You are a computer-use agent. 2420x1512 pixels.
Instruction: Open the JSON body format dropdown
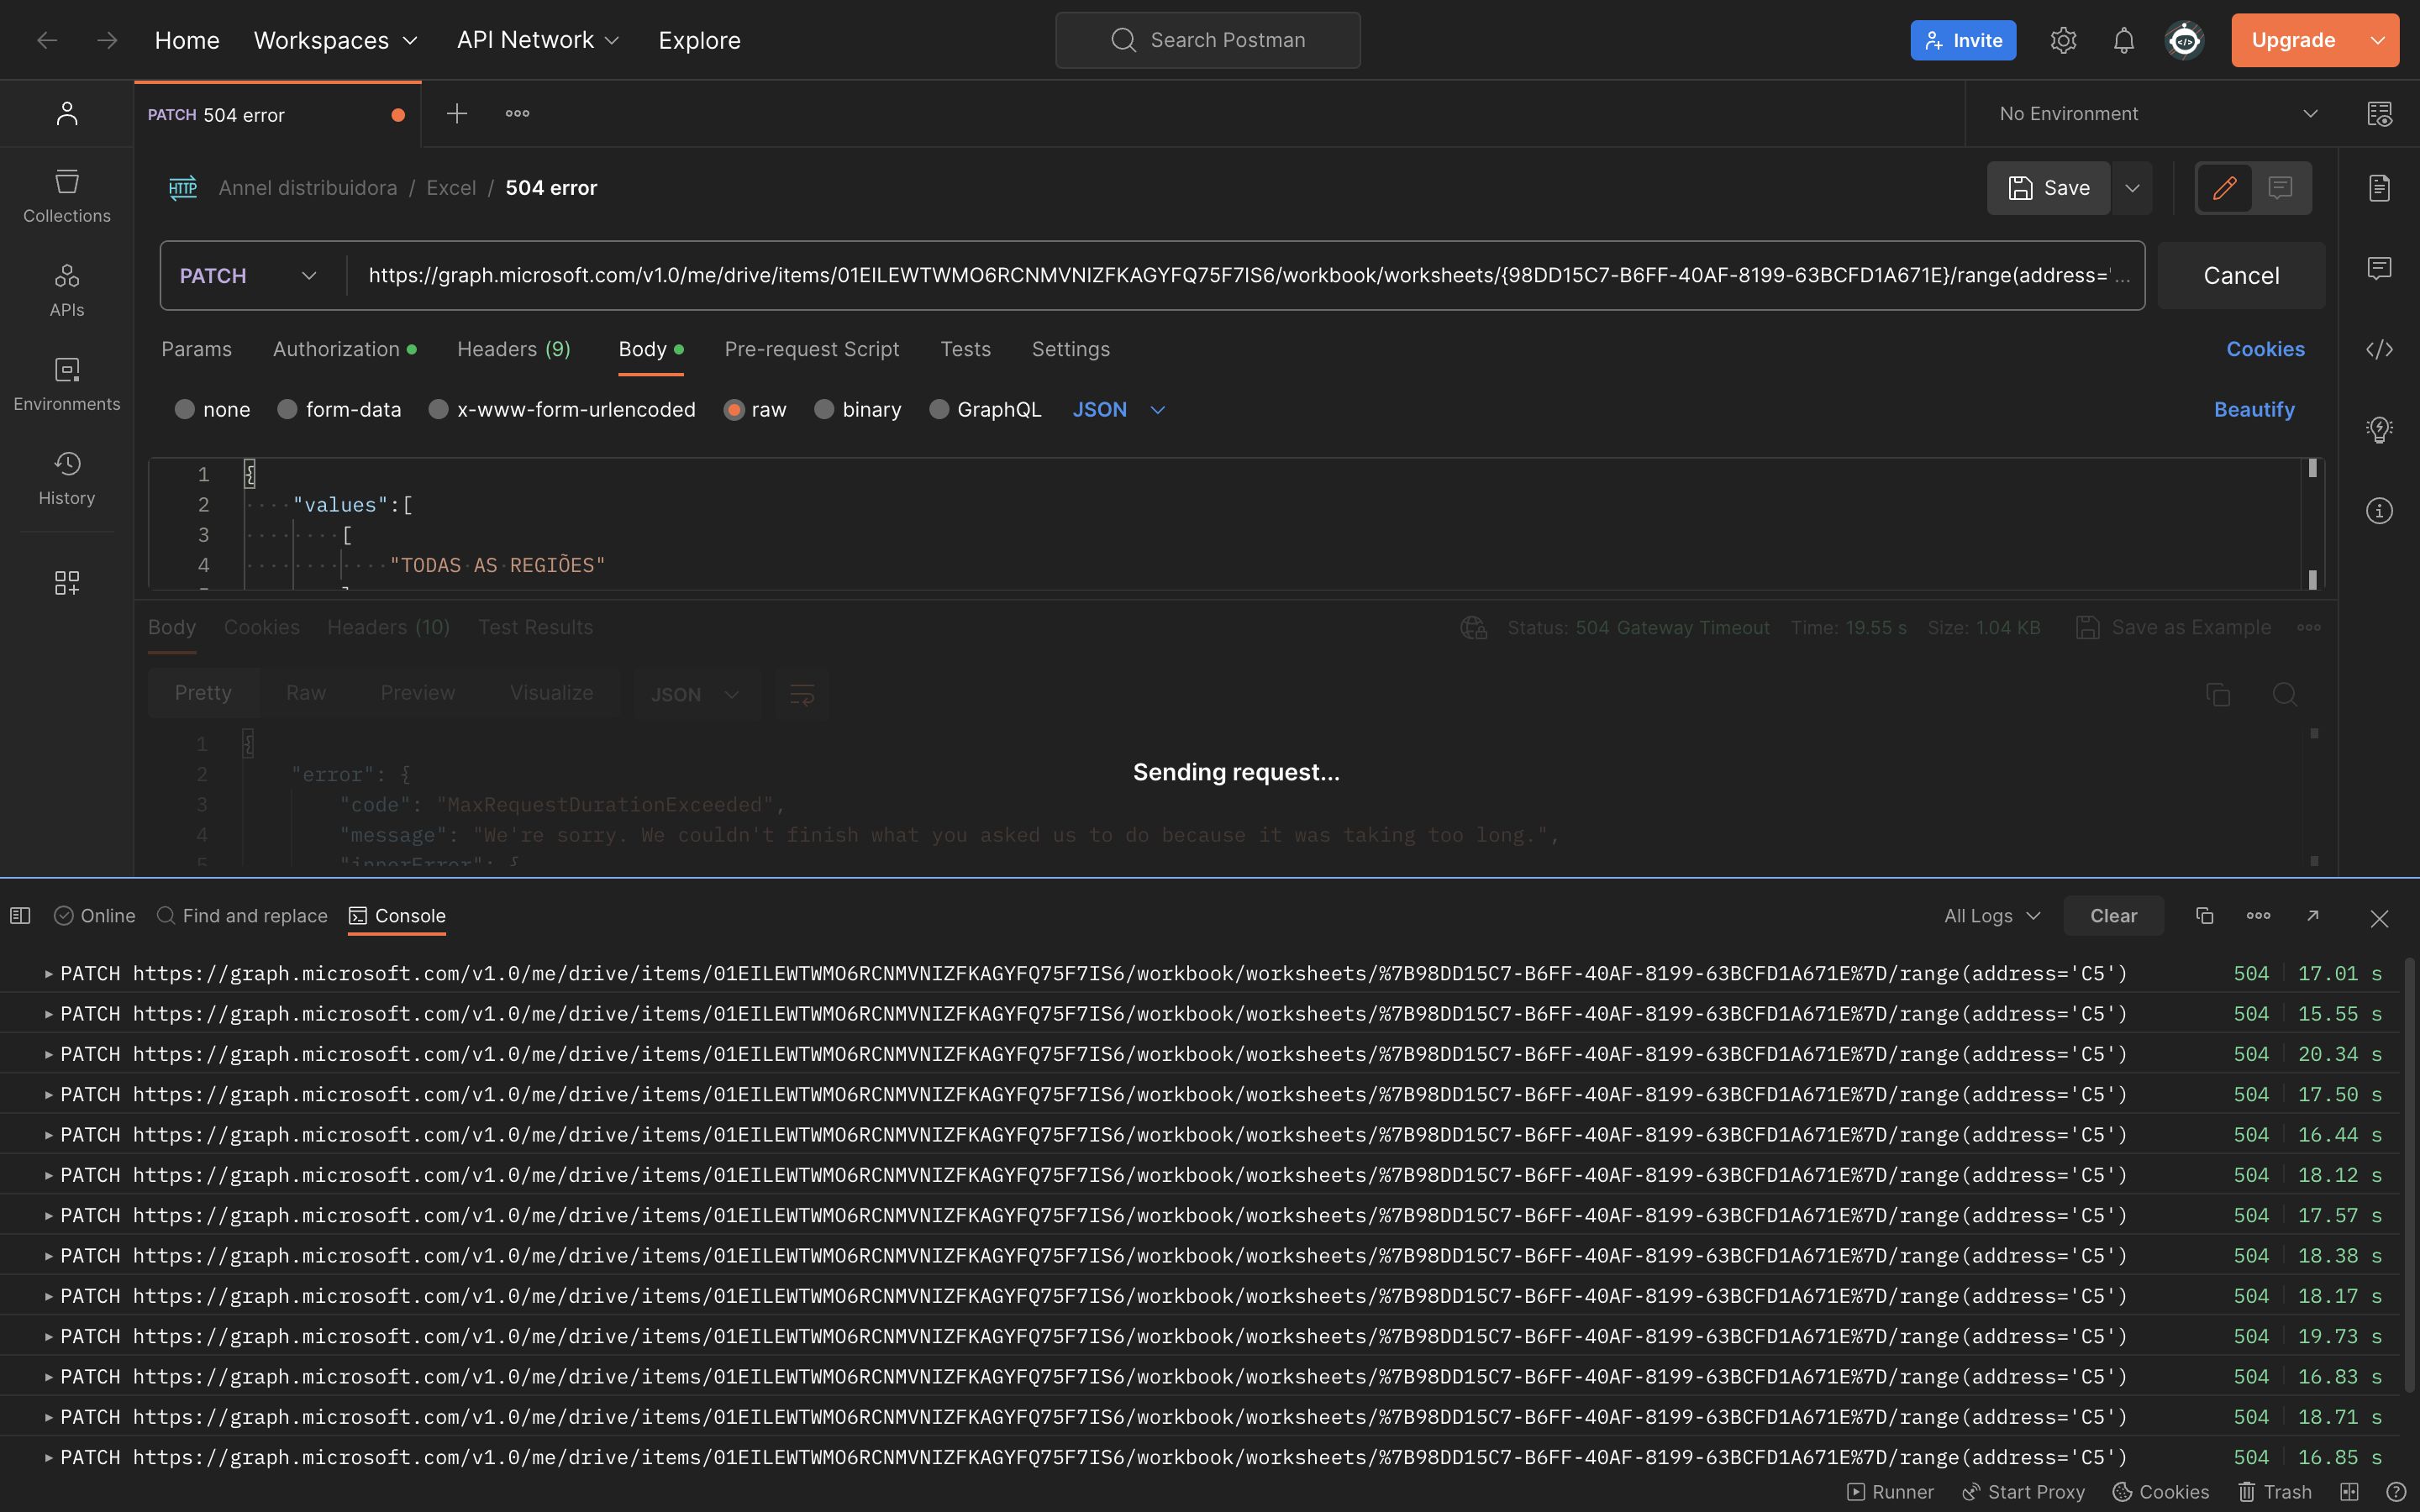1119,410
